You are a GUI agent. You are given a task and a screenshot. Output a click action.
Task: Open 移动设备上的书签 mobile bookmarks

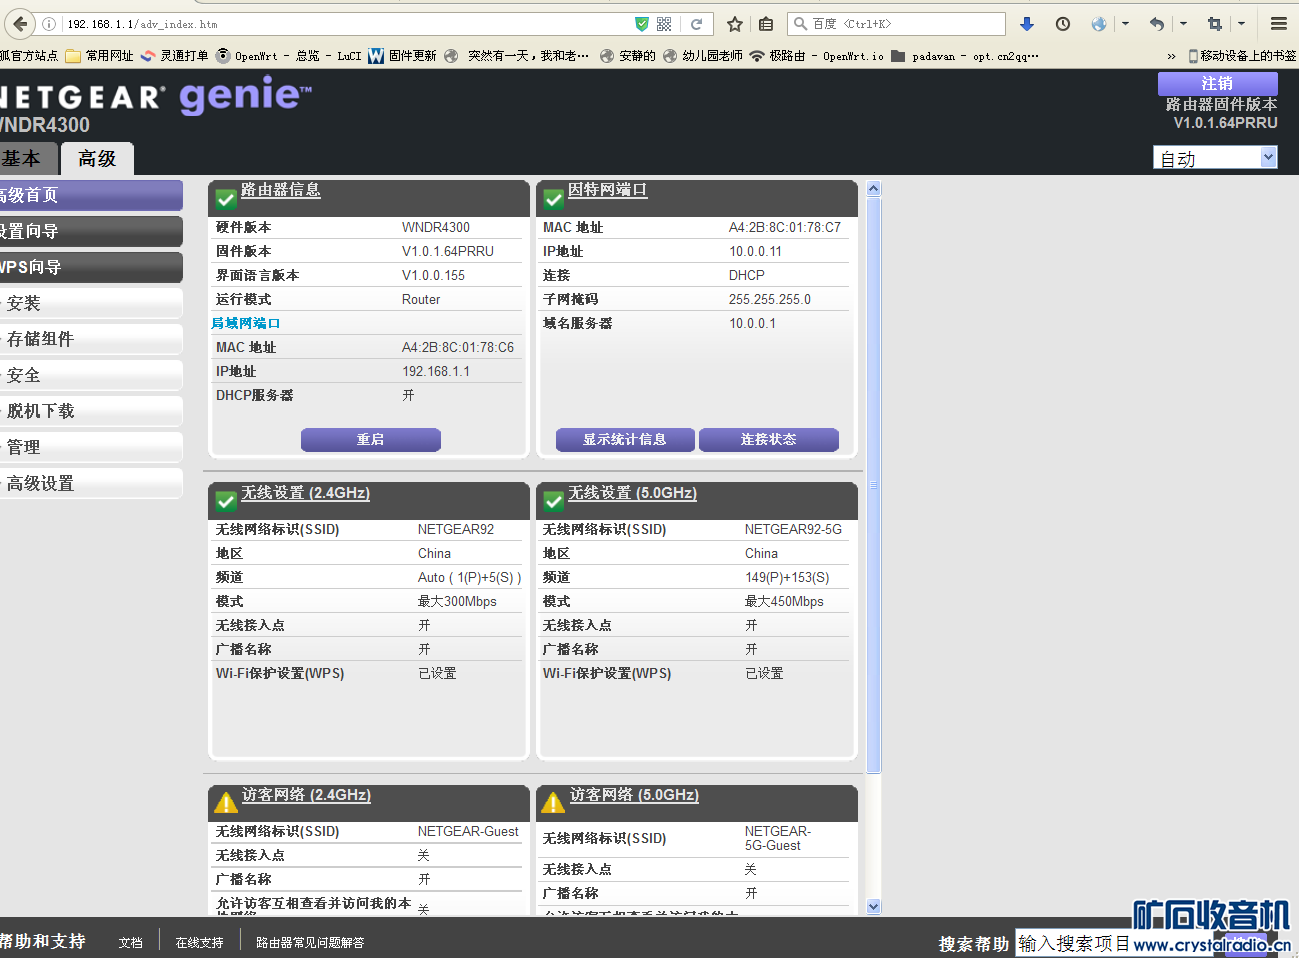(x=1242, y=56)
